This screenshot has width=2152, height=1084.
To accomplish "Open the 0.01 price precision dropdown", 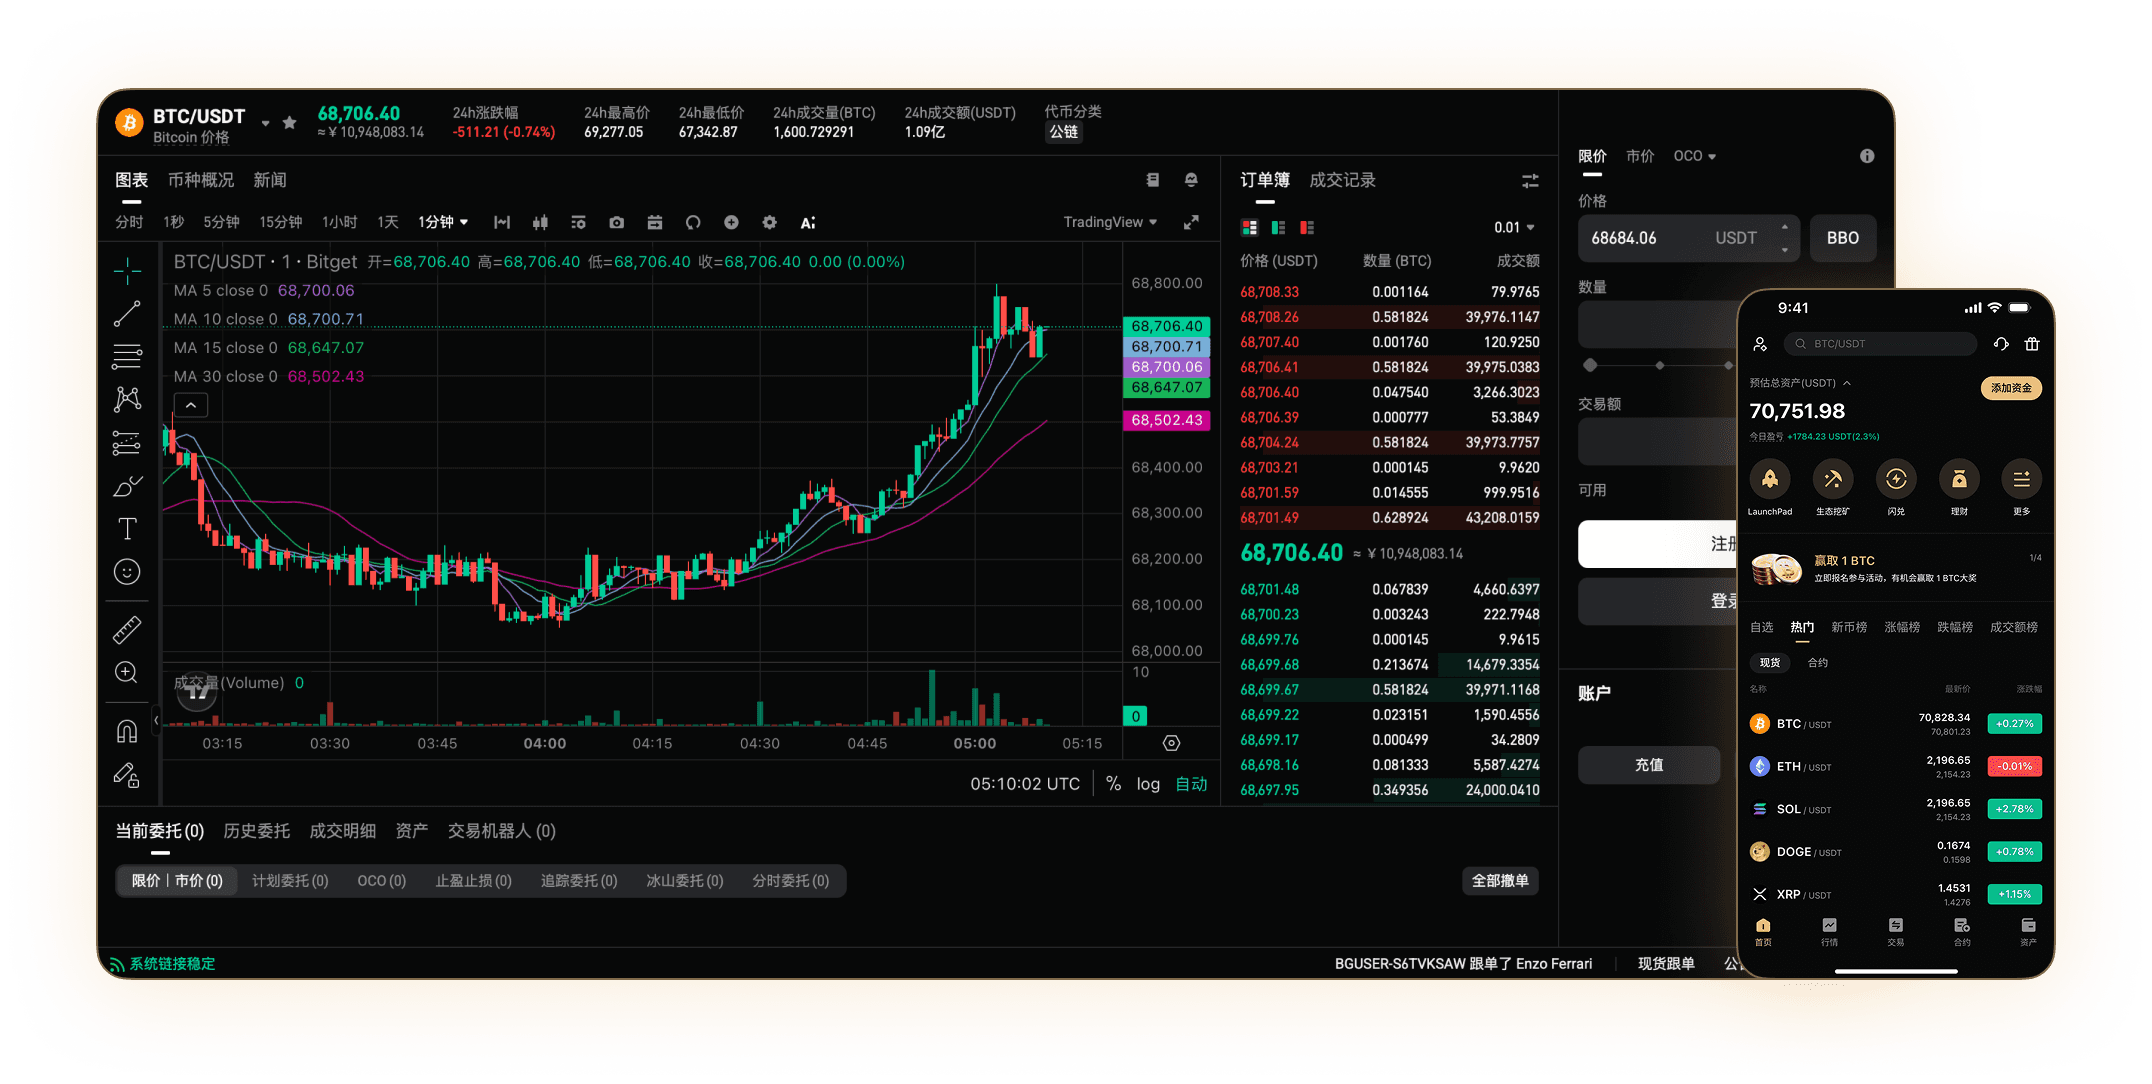I will 1514,228.
